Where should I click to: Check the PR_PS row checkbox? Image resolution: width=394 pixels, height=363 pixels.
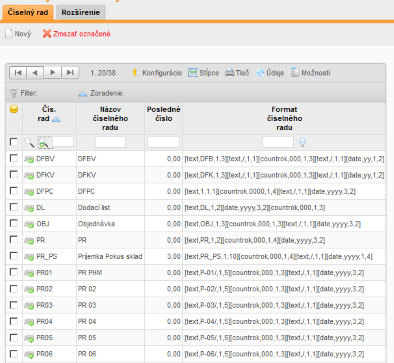pyautogui.click(x=14, y=256)
